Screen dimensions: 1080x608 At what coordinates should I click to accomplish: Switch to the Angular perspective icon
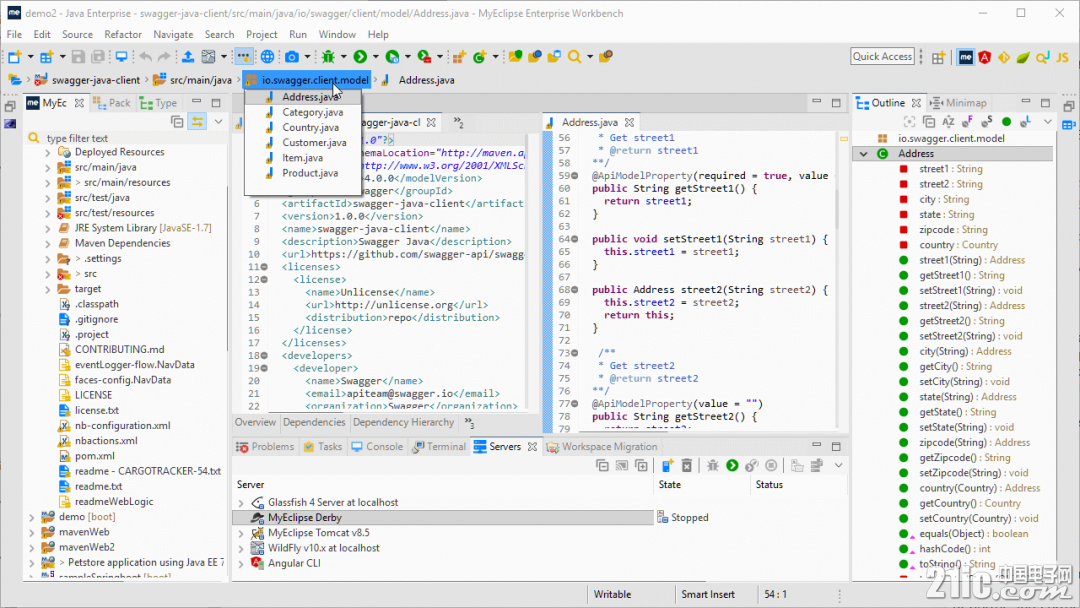tap(985, 57)
